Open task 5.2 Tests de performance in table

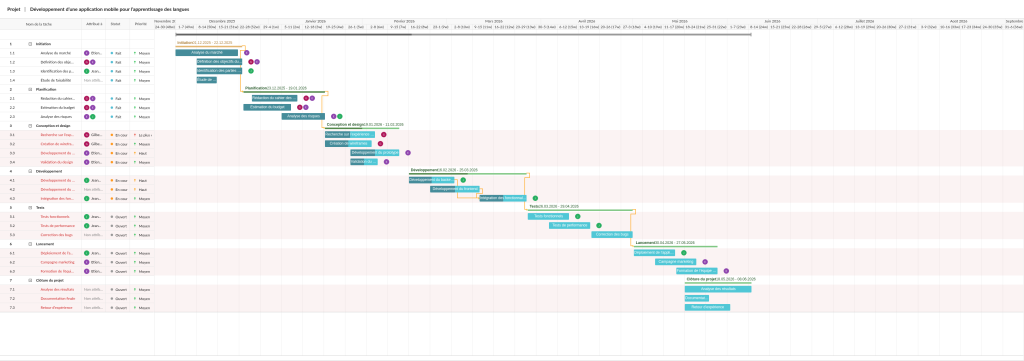pos(57,225)
